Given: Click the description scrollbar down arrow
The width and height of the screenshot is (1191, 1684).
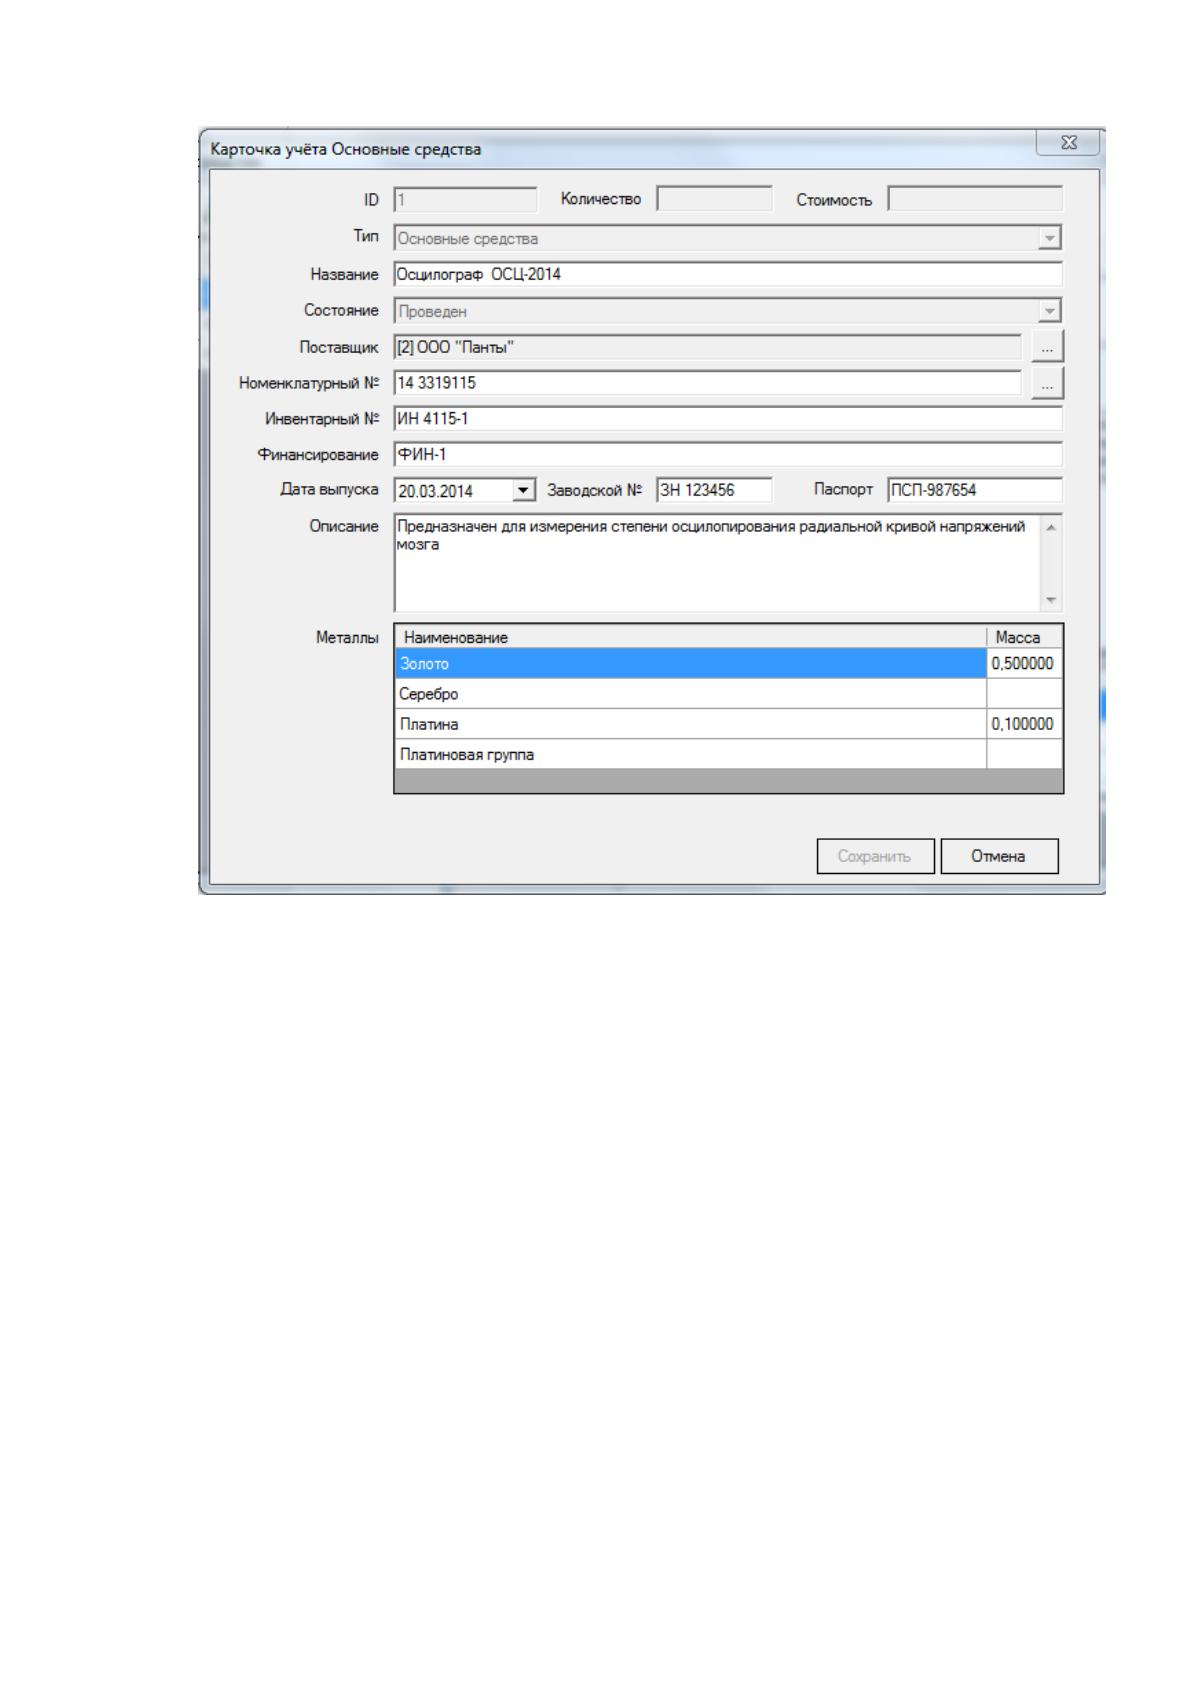Looking at the screenshot, I should pyautogui.click(x=1050, y=600).
